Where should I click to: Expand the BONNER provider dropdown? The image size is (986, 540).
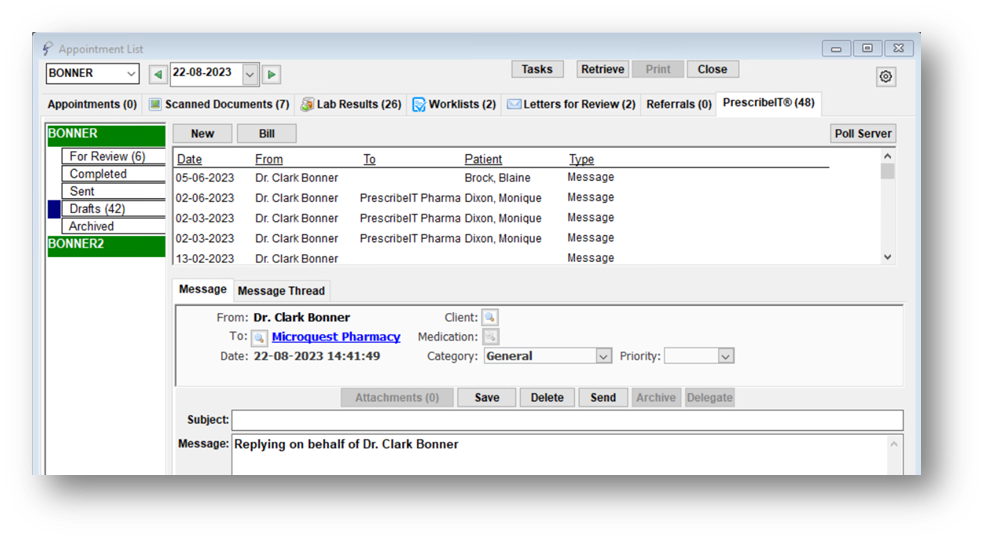[x=131, y=74]
